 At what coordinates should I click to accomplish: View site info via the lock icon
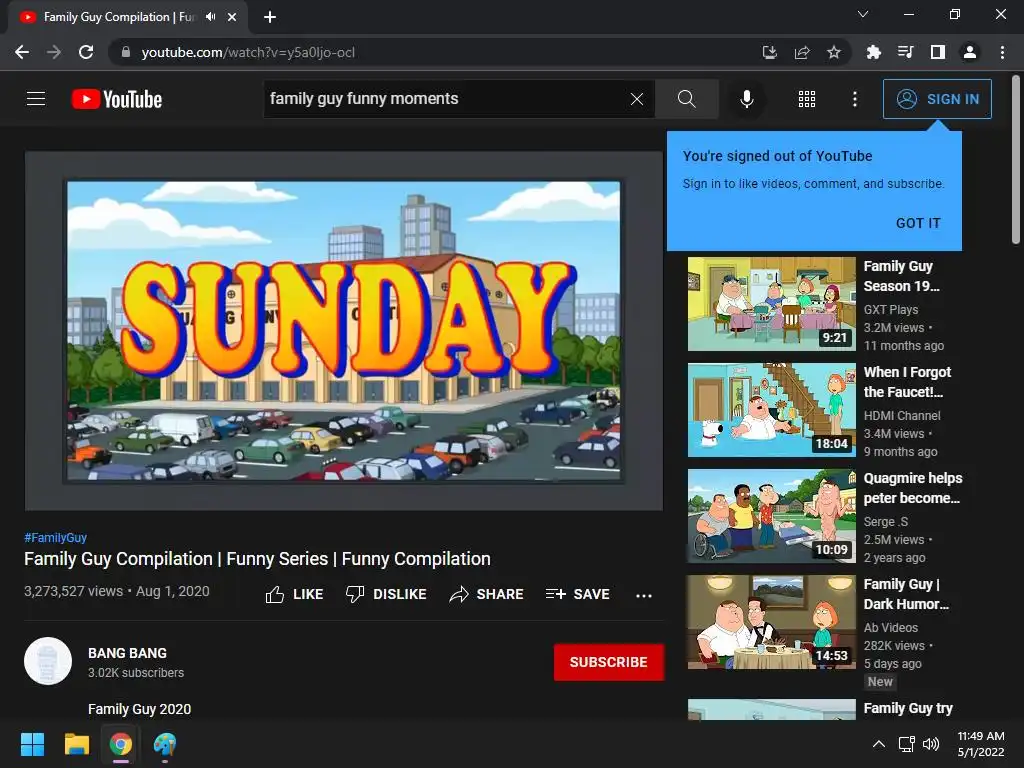click(x=126, y=52)
